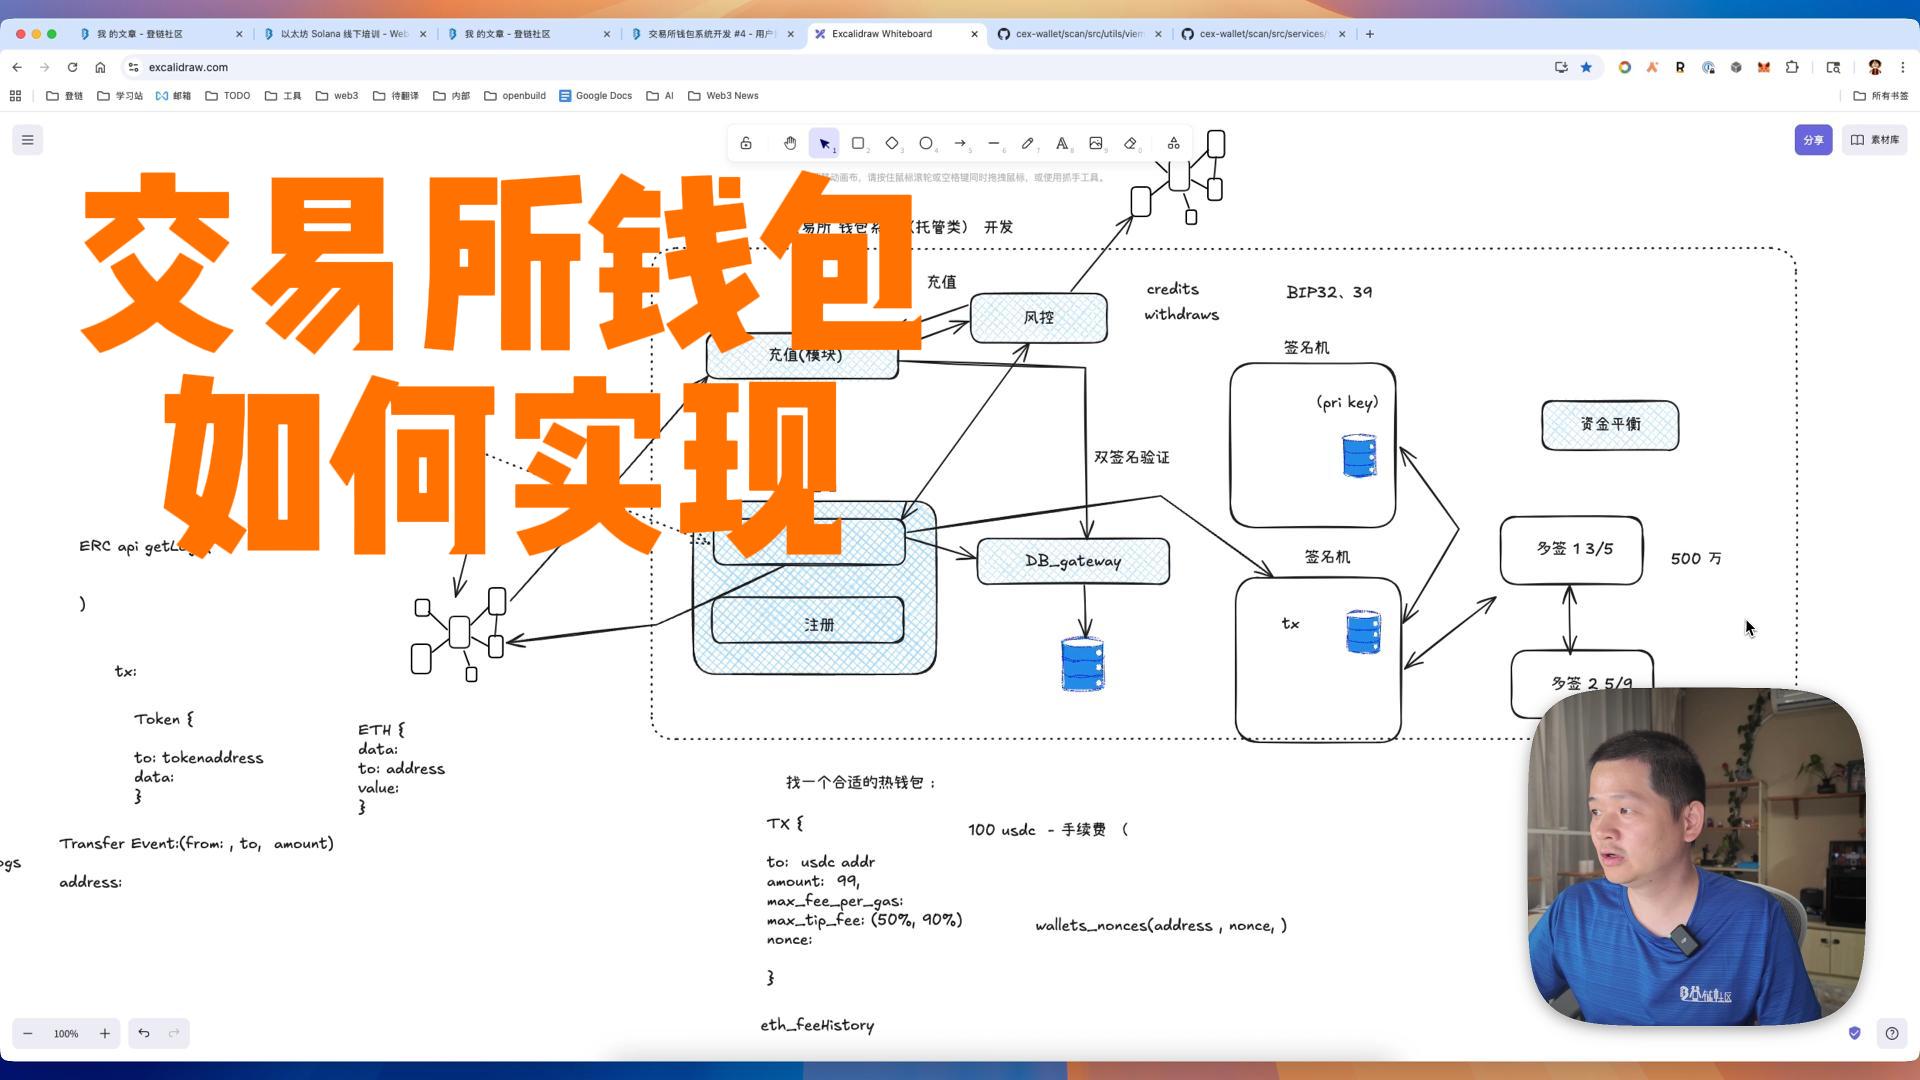Reset zoom via the 100% label
The height and width of the screenshot is (1080, 1920).
click(x=66, y=1033)
